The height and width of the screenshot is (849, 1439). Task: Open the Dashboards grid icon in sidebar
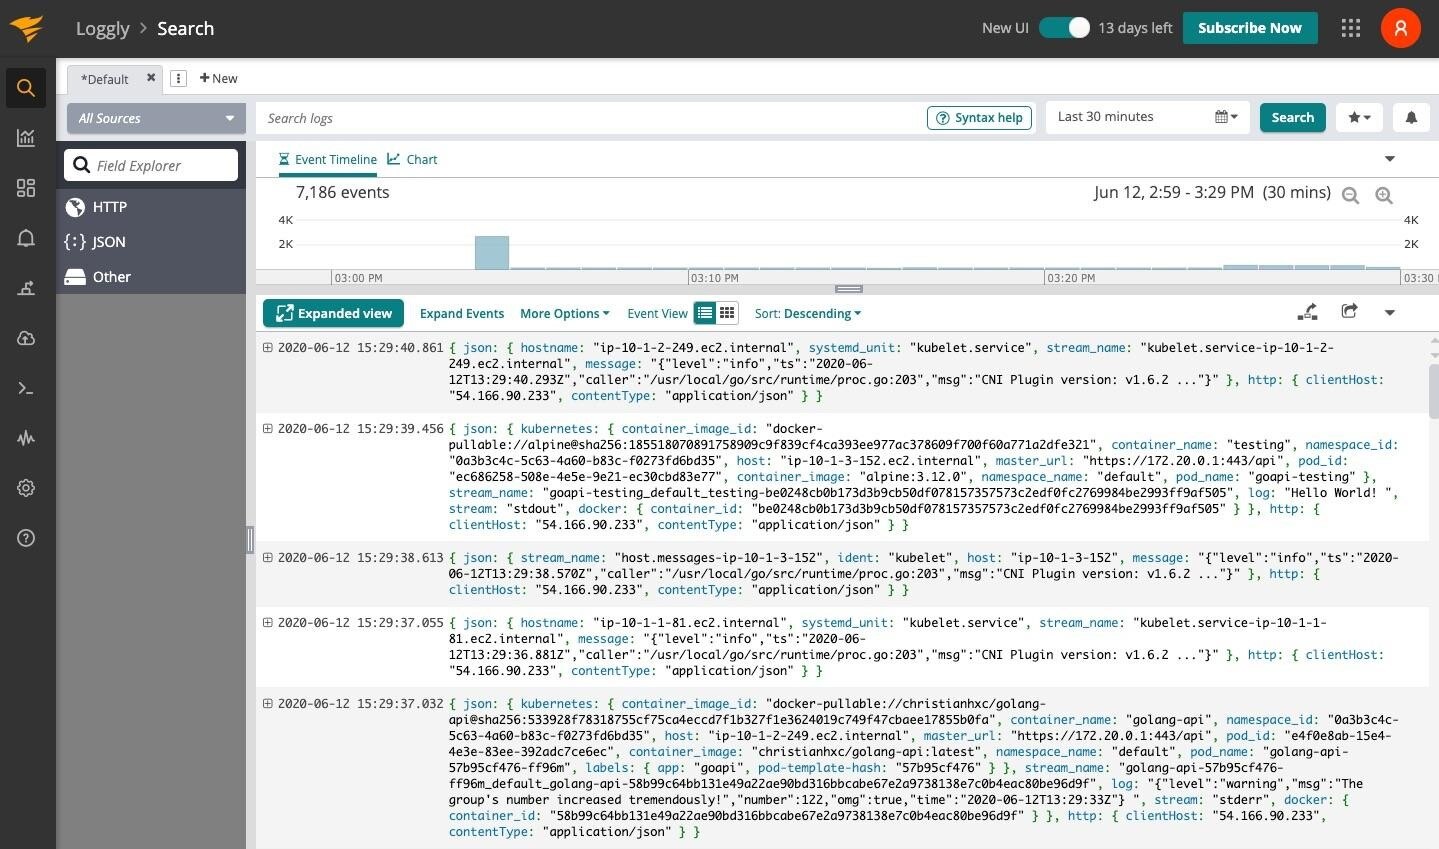click(x=25, y=188)
